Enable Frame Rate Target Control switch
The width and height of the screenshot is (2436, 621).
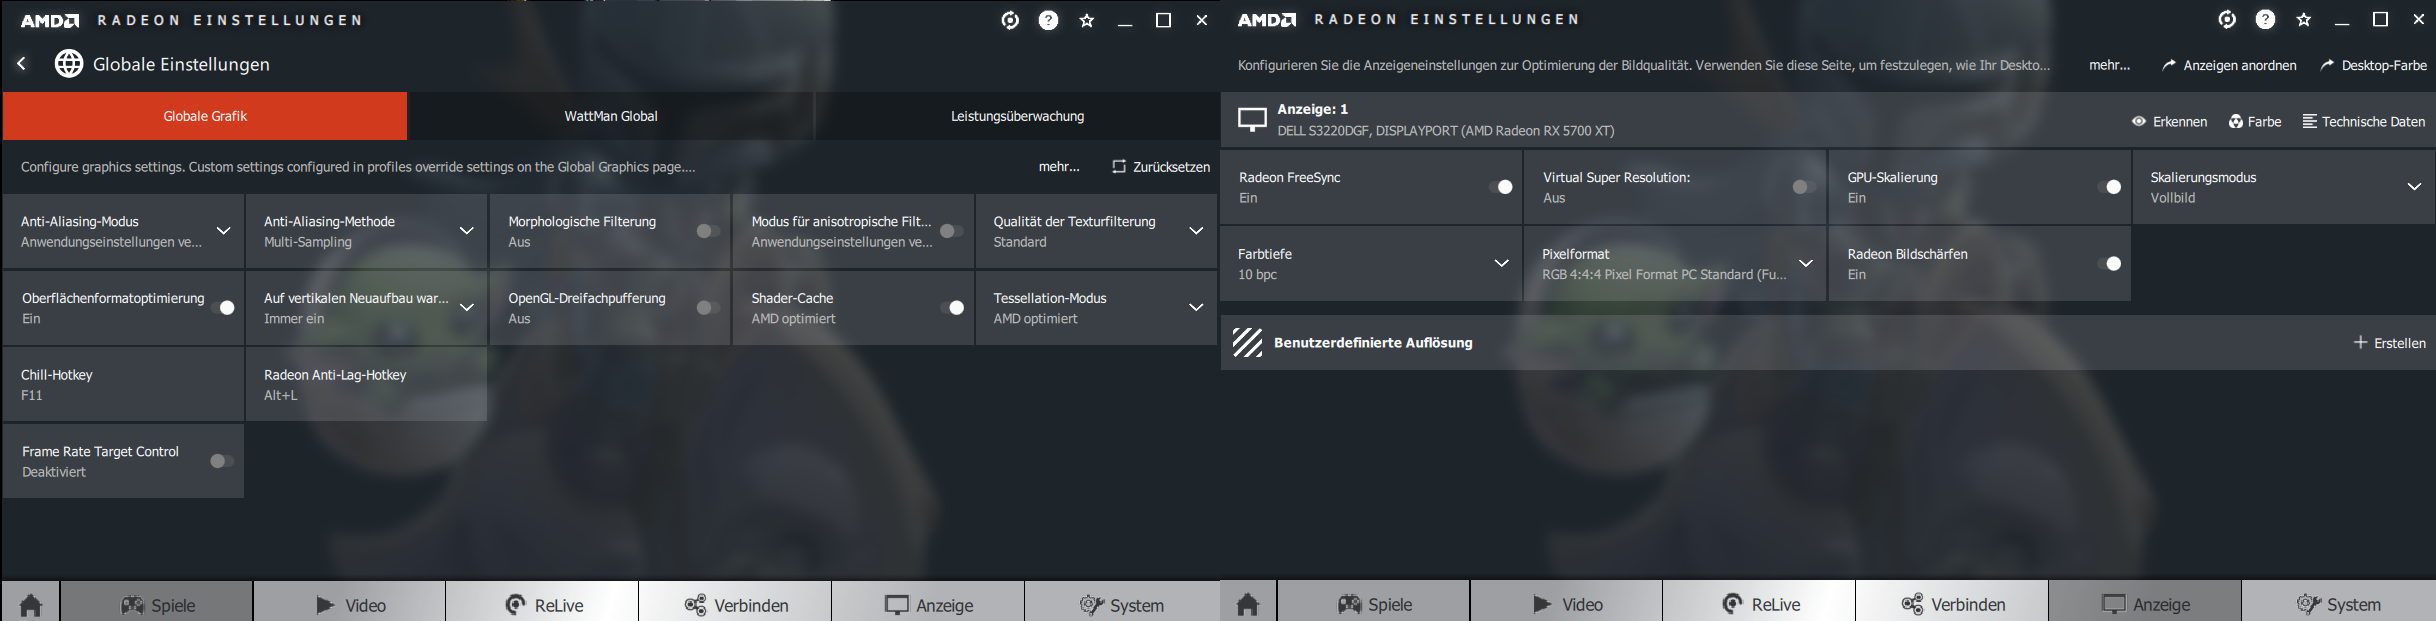pyautogui.click(x=222, y=461)
